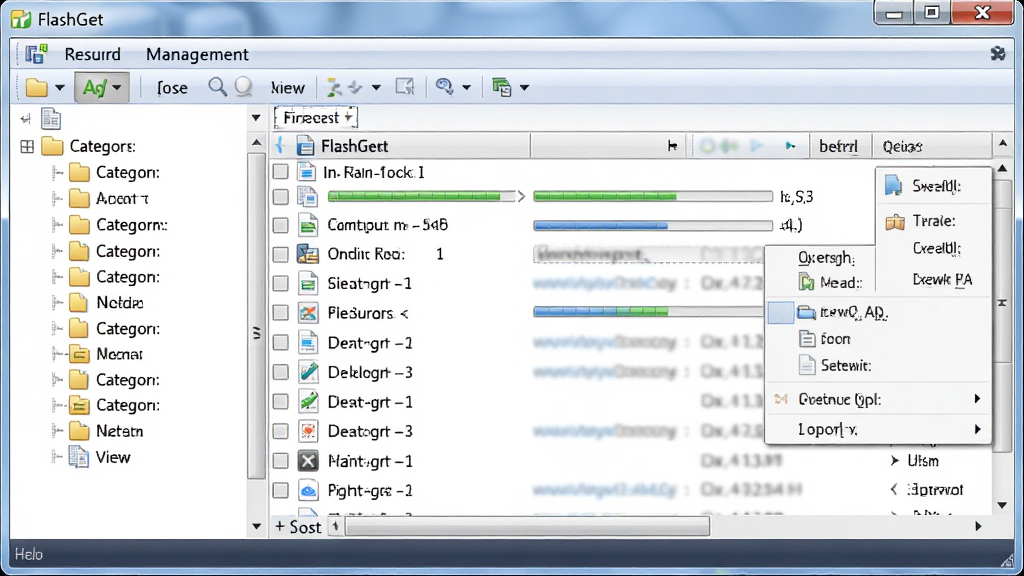Choose Traie from the side menu

[921, 221]
